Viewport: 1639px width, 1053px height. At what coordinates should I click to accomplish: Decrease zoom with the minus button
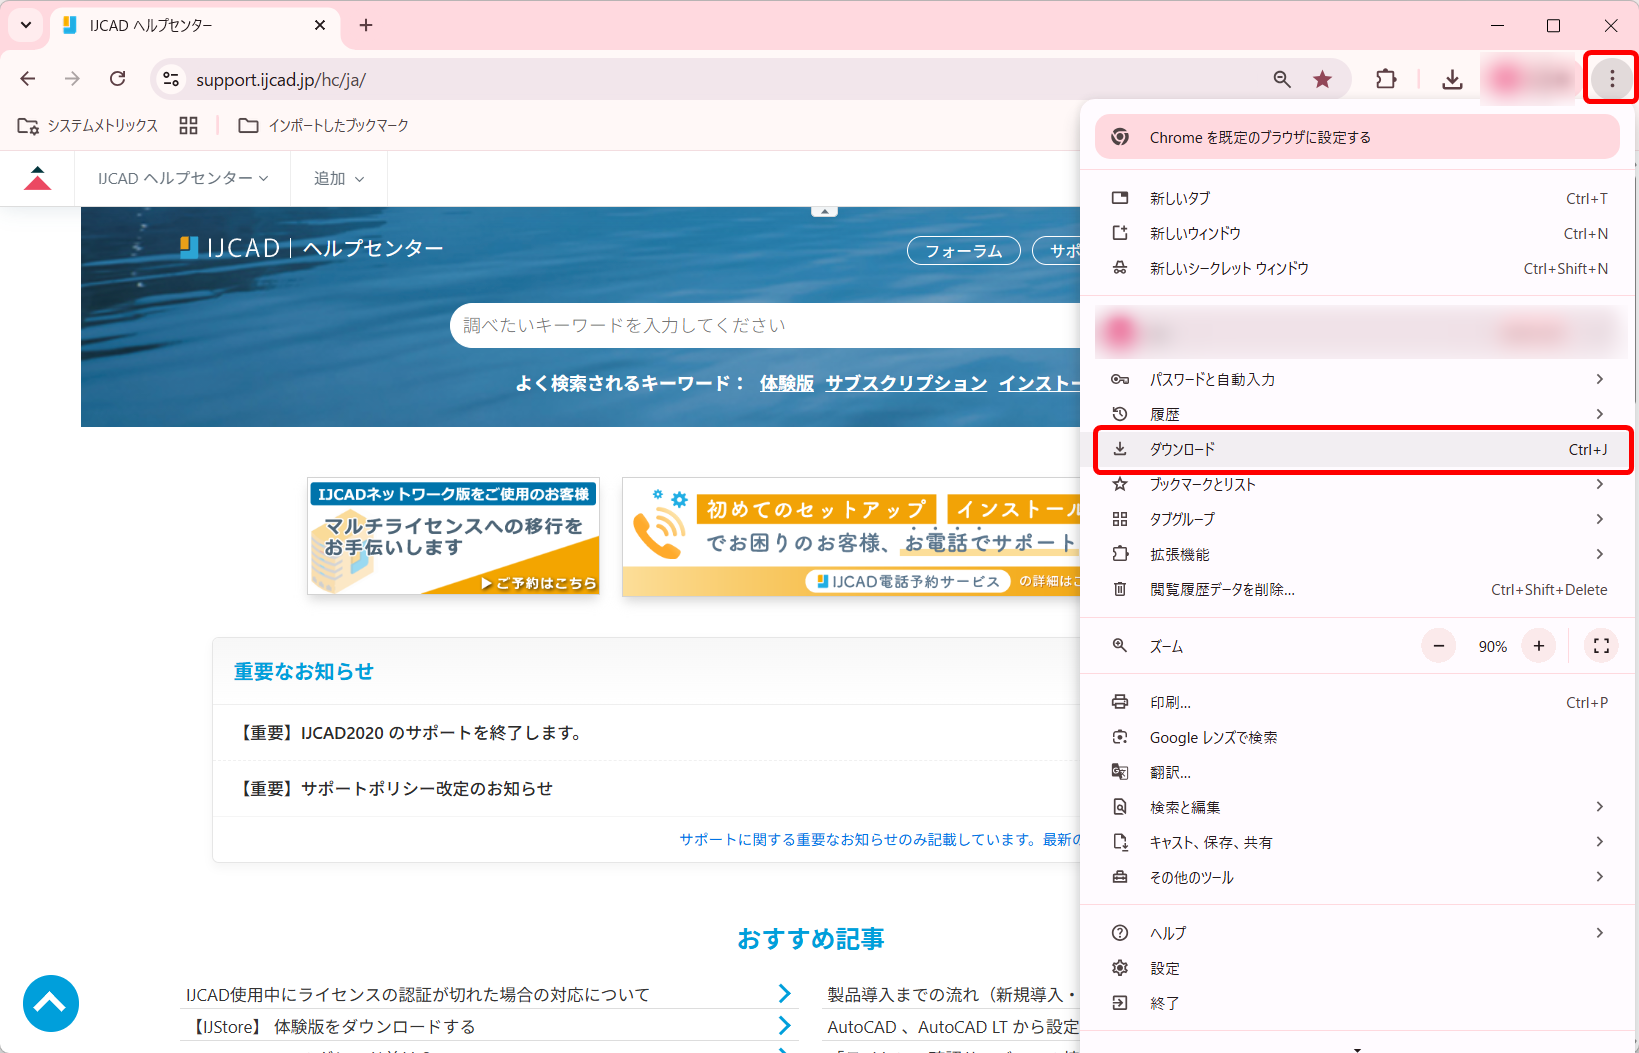pos(1437,645)
